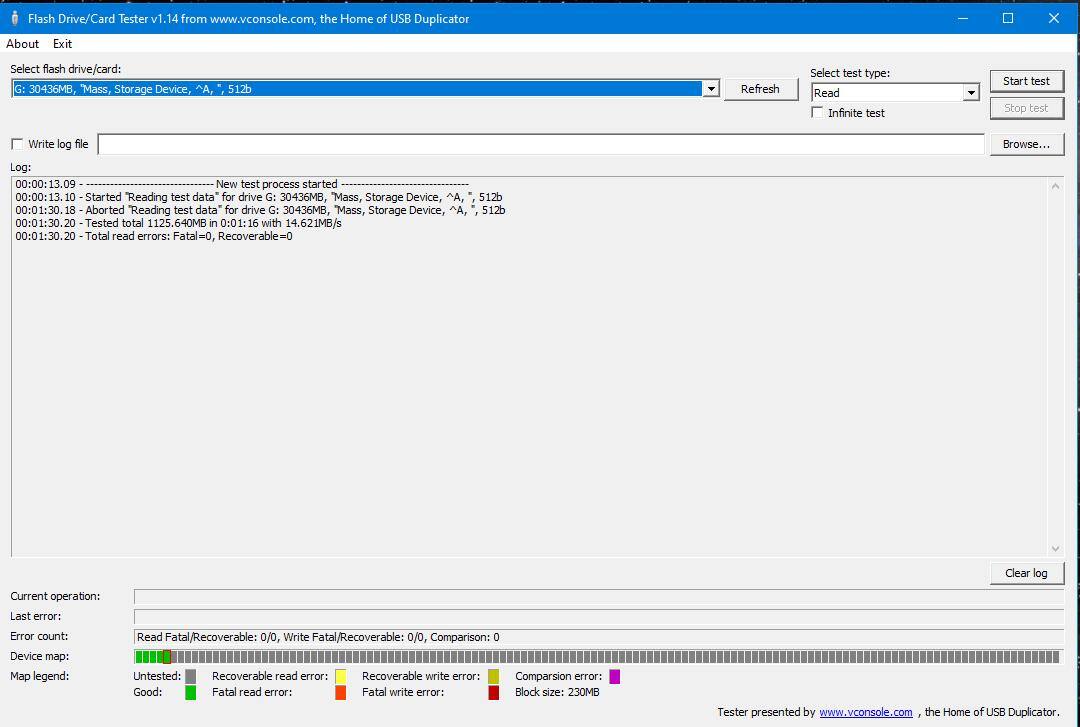Click the log scrollbar down arrow

tap(1055, 548)
